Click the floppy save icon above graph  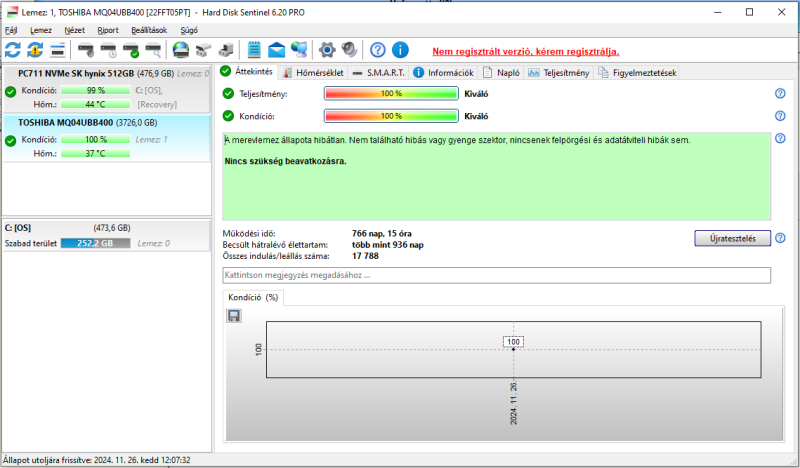point(234,316)
